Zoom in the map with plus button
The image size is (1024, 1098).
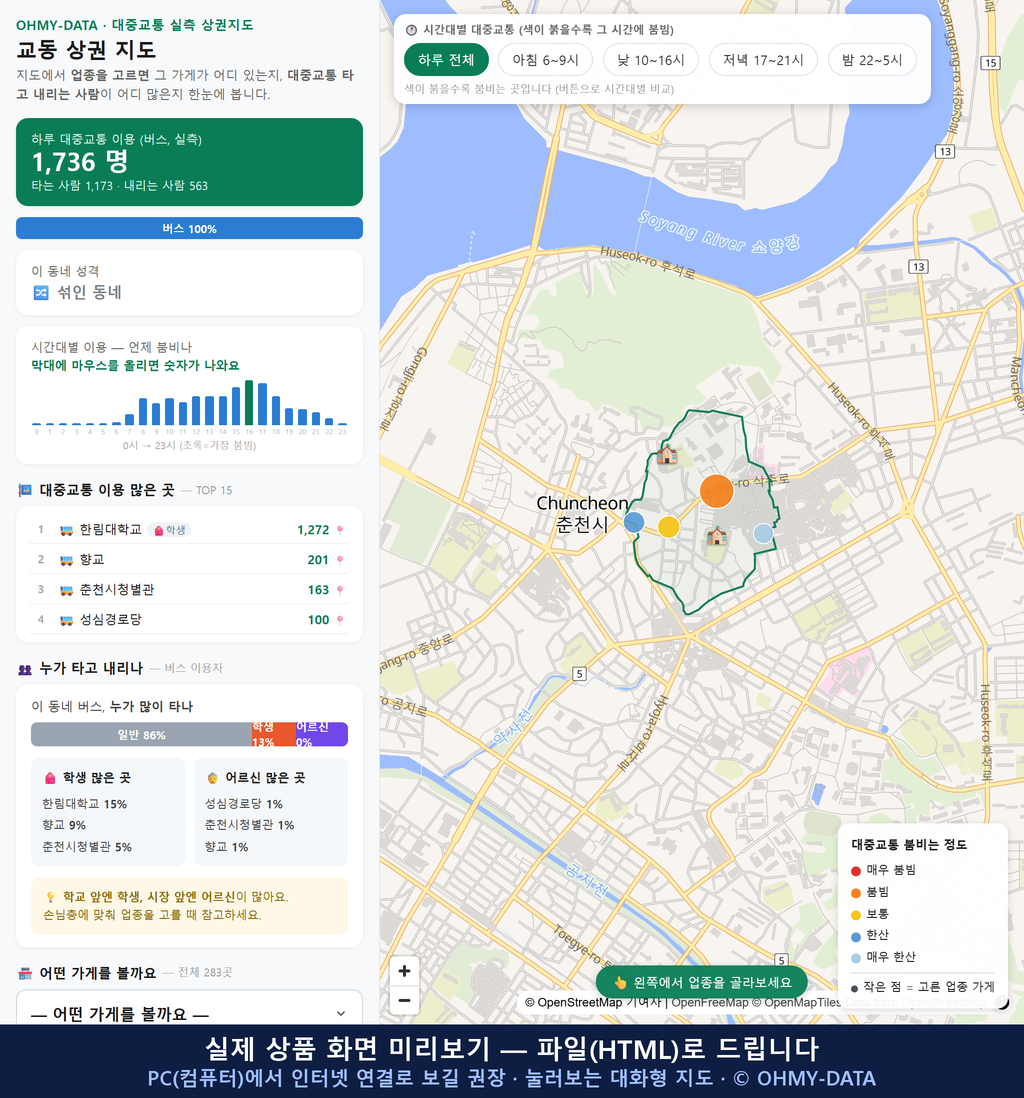[404, 971]
